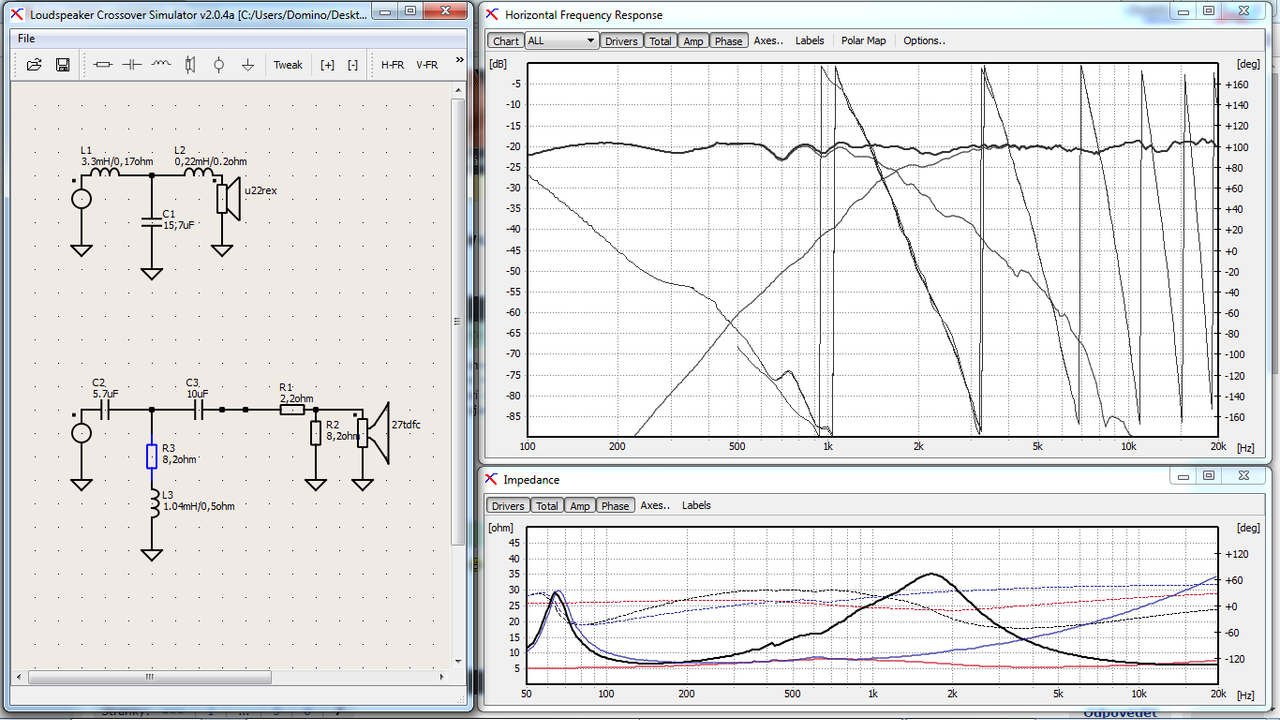1280x720 pixels.
Task: Toggle Amp in the Impedance window
Action: (x=580, y=506)
